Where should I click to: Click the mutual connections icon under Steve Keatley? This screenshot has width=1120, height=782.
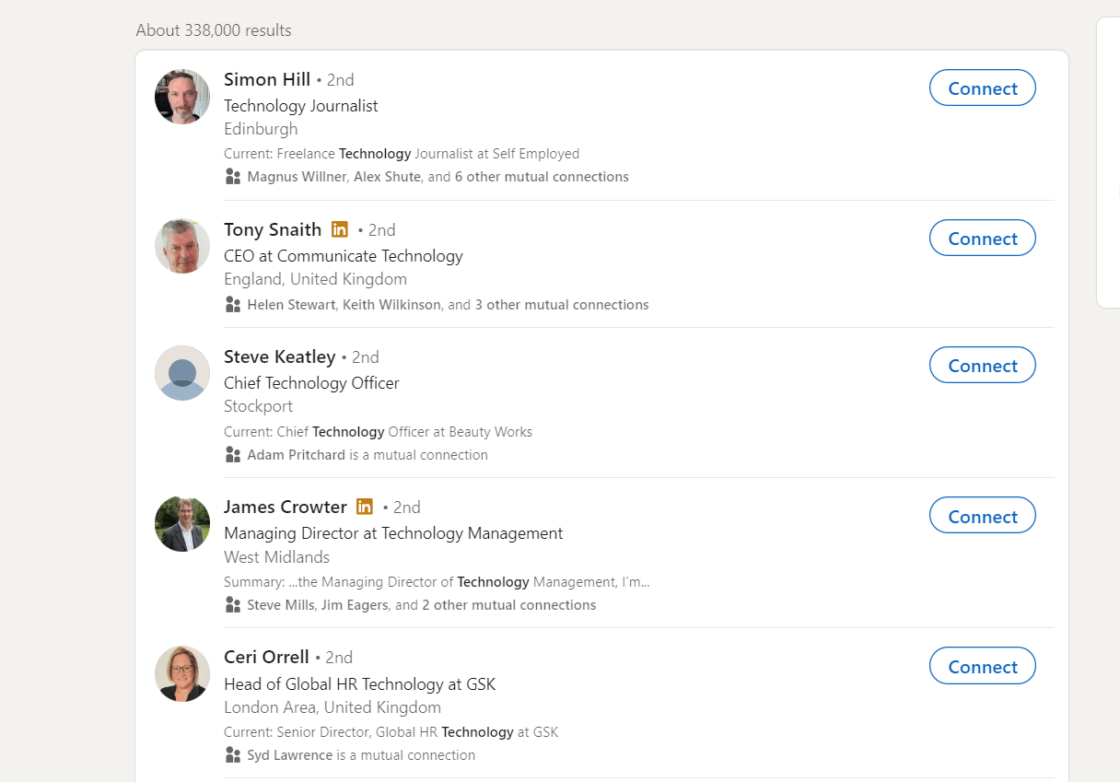tap(232, 454)
